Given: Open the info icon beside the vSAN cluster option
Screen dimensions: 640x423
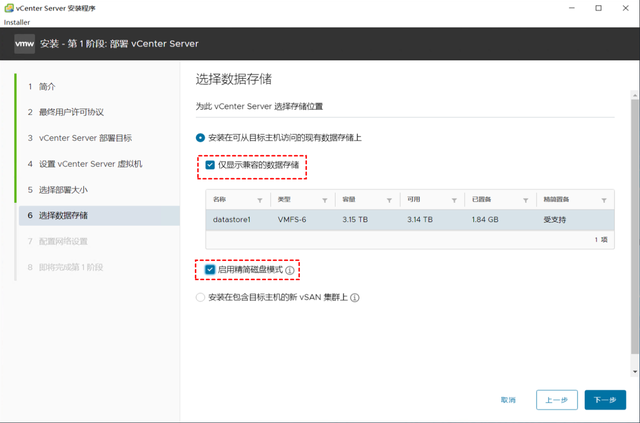Looking at the screenshot, I should tap(355, 298).
